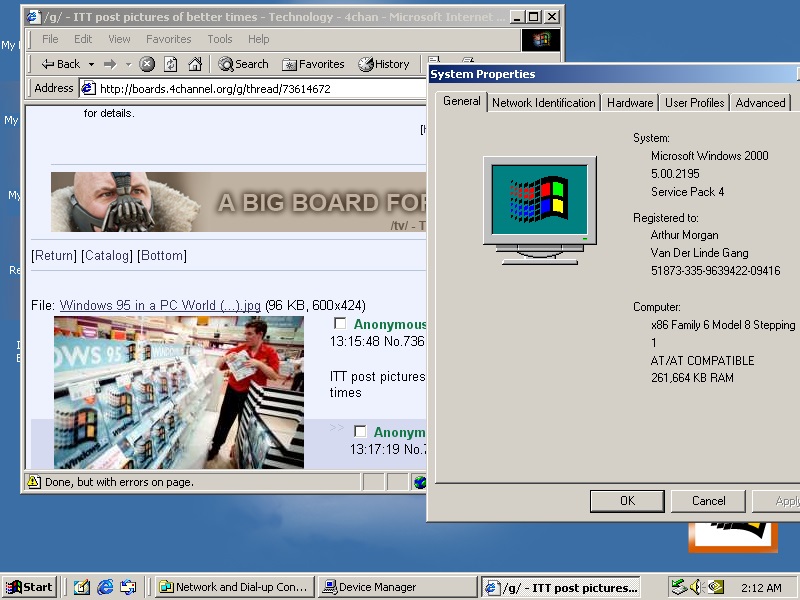
Task: Open the Help menu
Action: 259,39
